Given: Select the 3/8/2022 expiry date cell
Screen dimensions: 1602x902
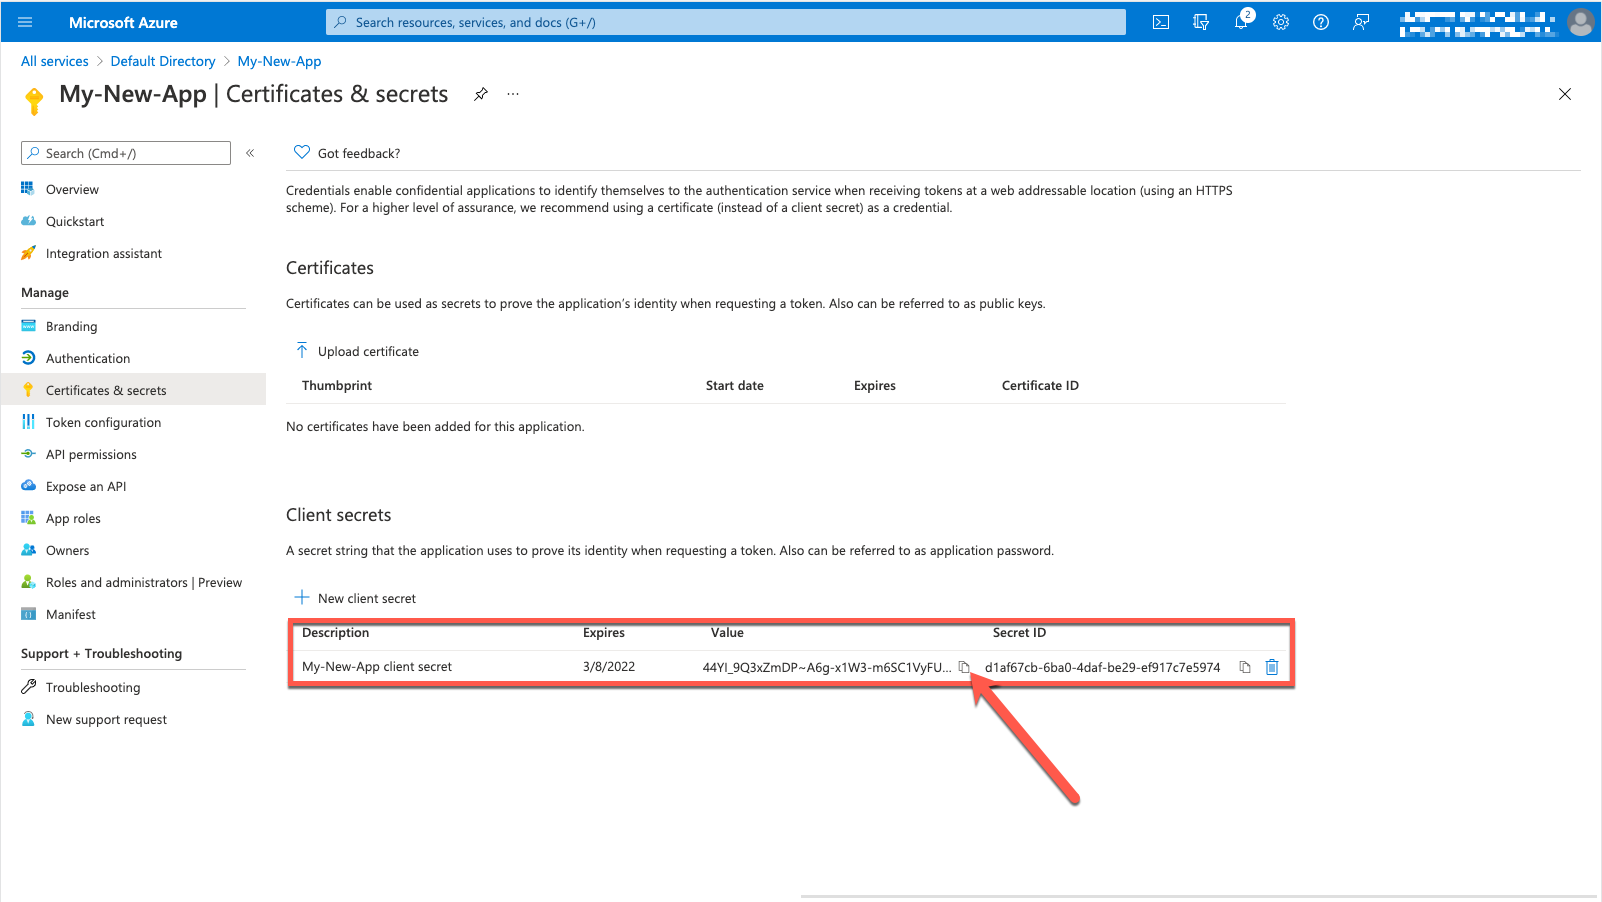Looking at the screenshot, I should (609, 667).
